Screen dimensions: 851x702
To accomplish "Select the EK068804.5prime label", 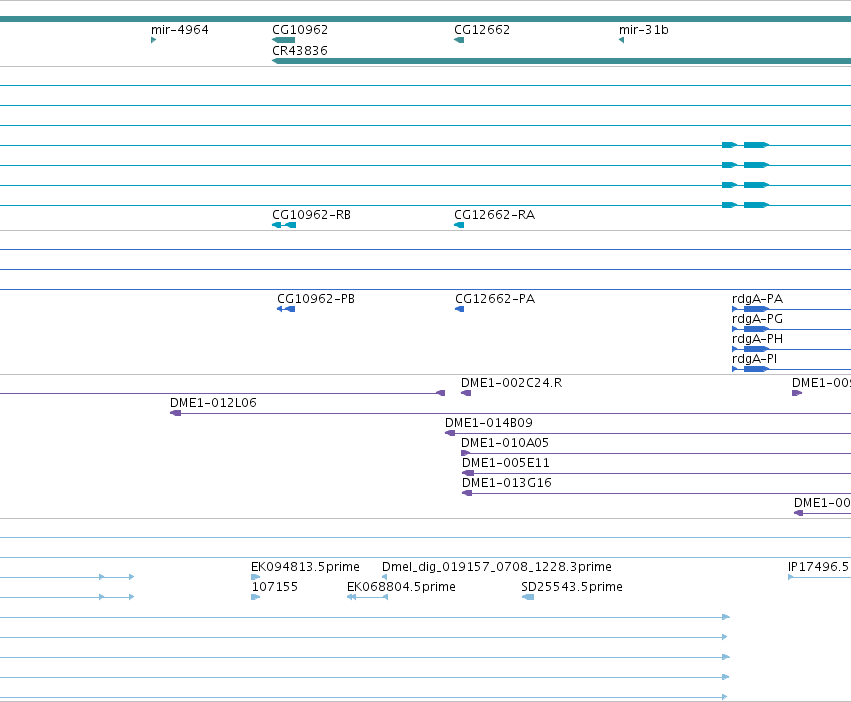I will click(401, 587).
